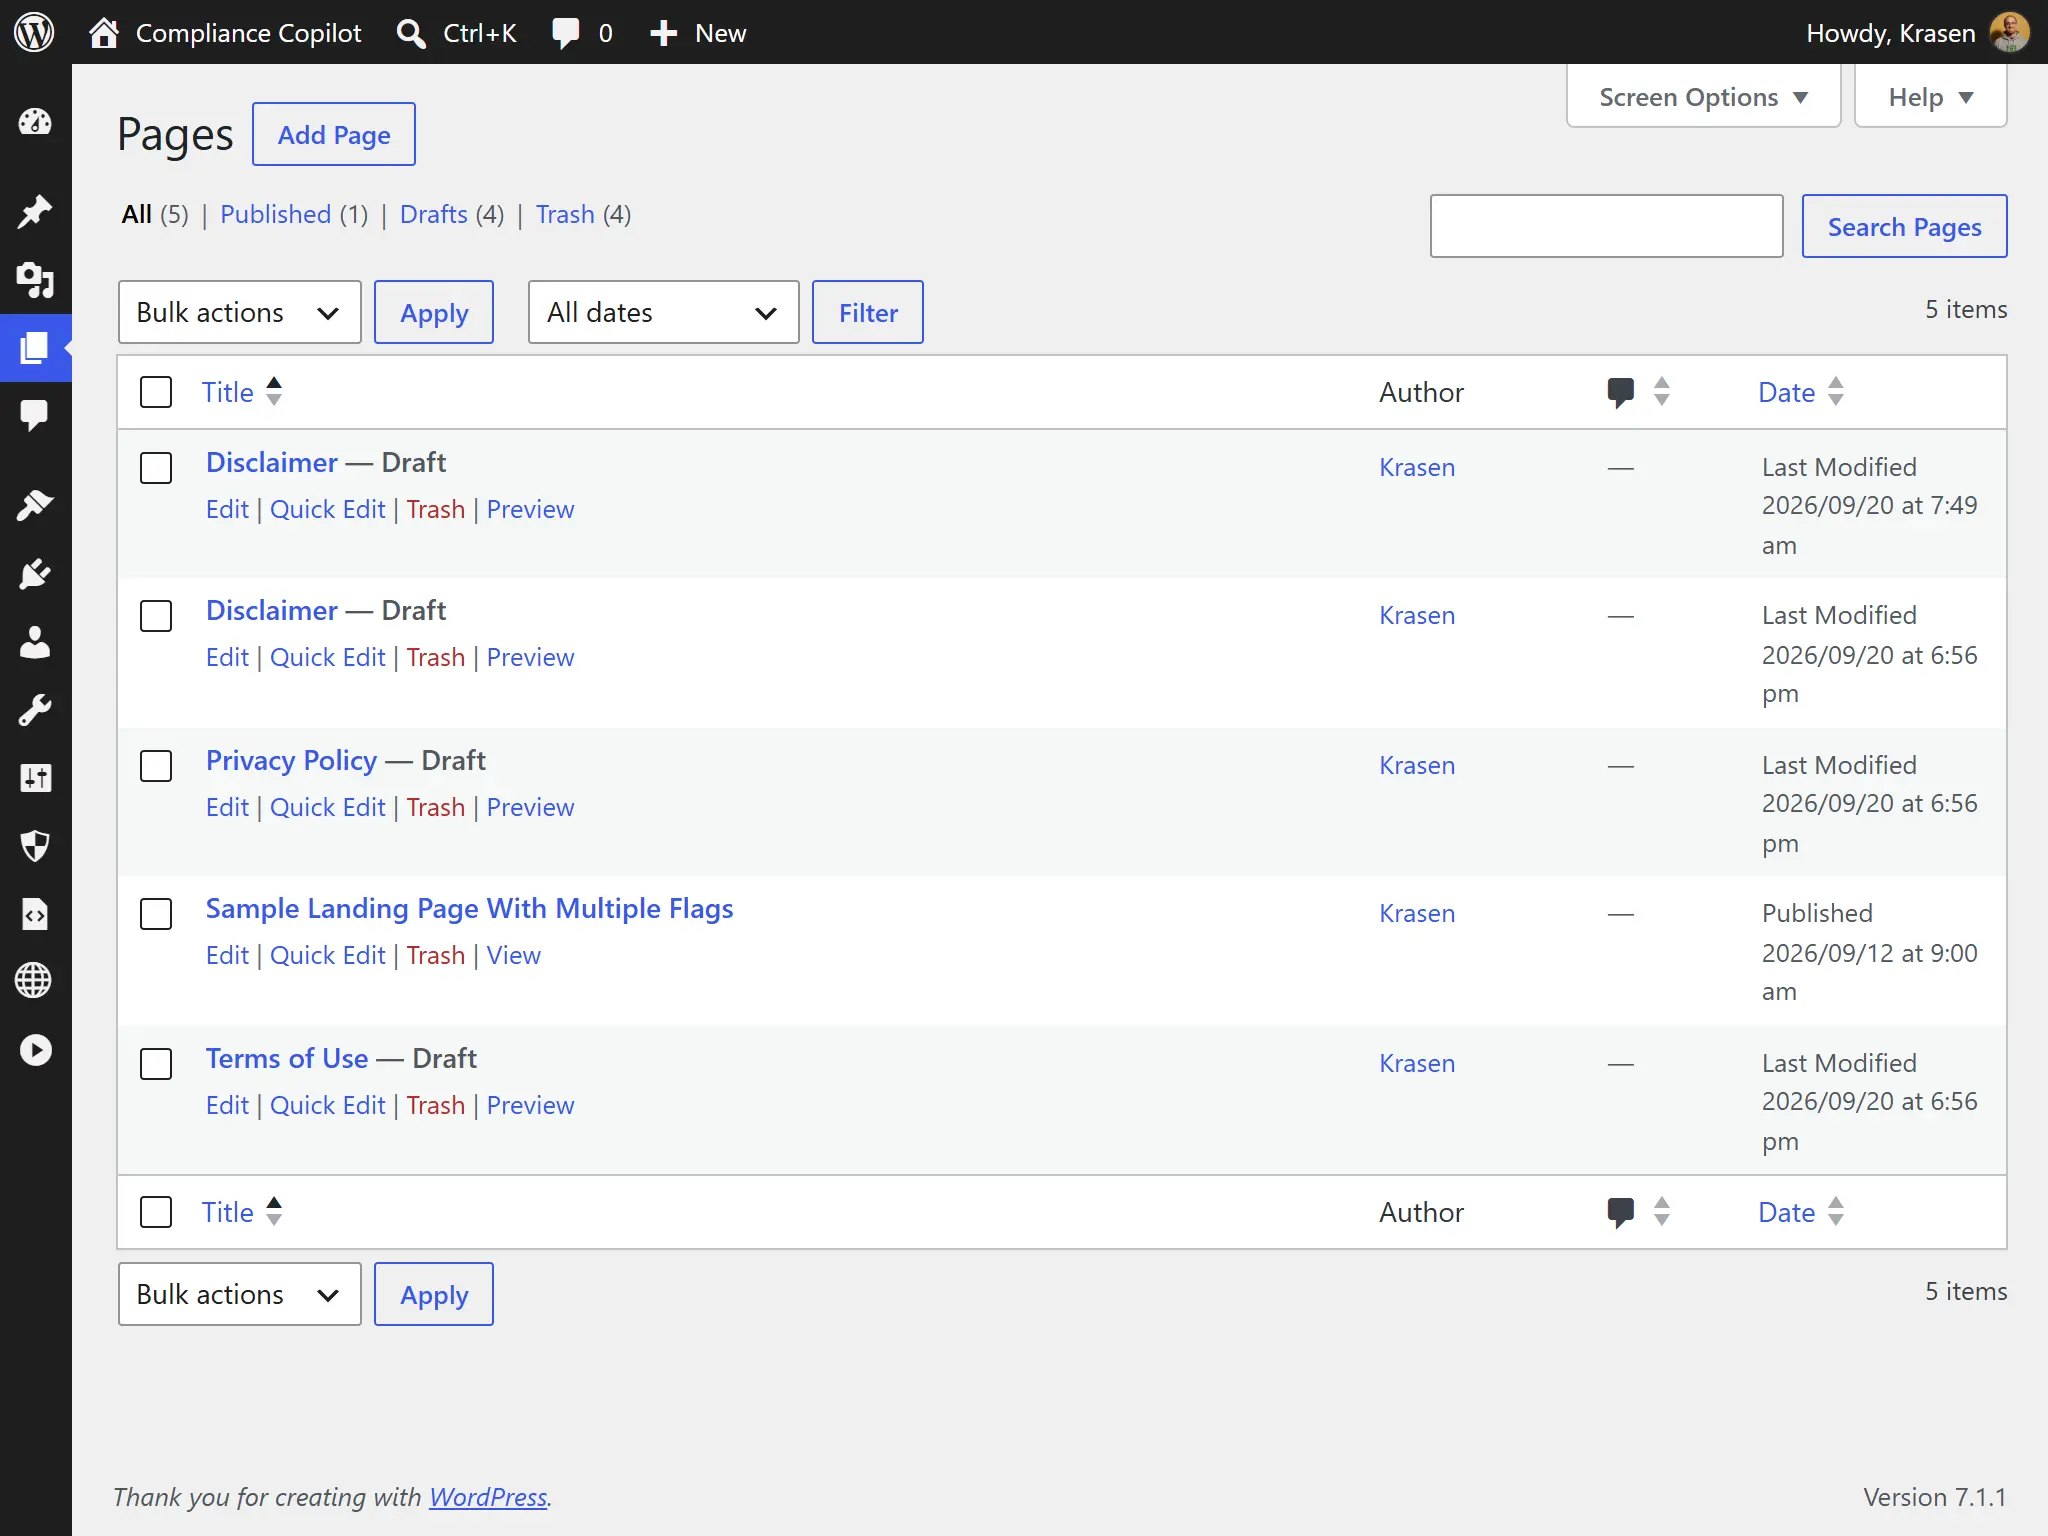Open the Posts pushpin sidebar icon
Screen dimensions: 2048x1536
(35, 211)
